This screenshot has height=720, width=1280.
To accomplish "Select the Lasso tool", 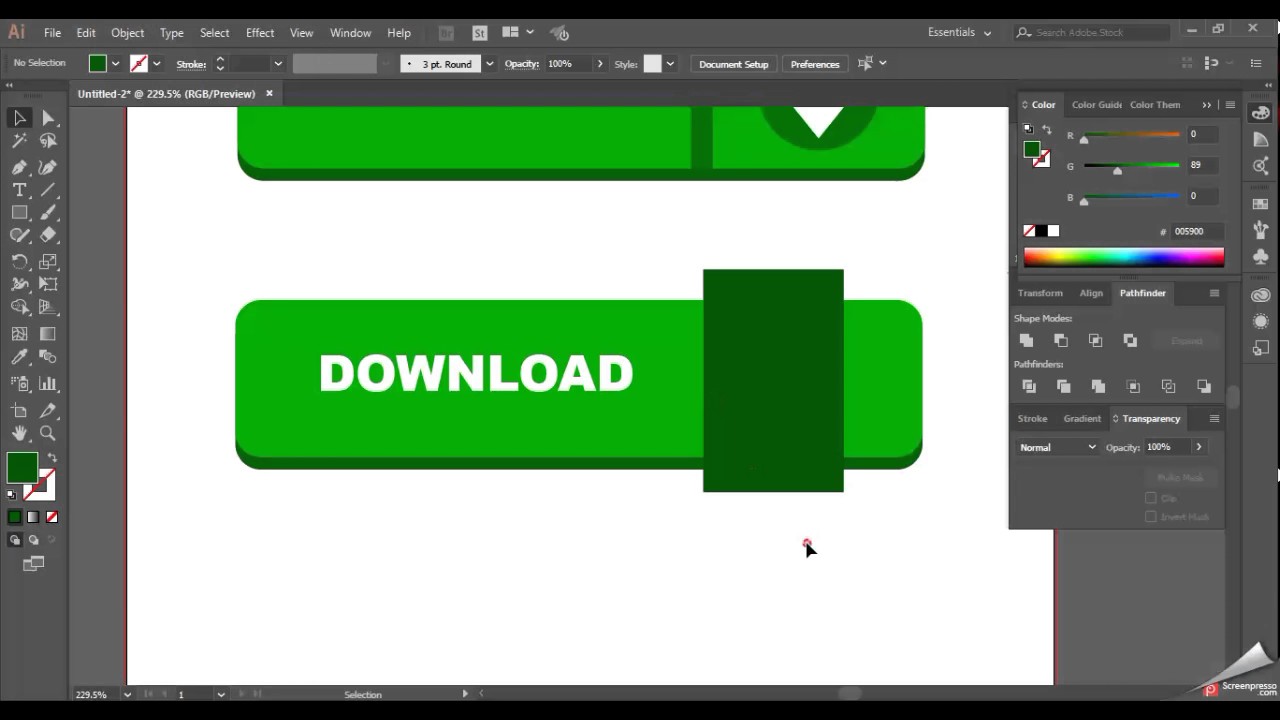I will (x=48, y=142).
